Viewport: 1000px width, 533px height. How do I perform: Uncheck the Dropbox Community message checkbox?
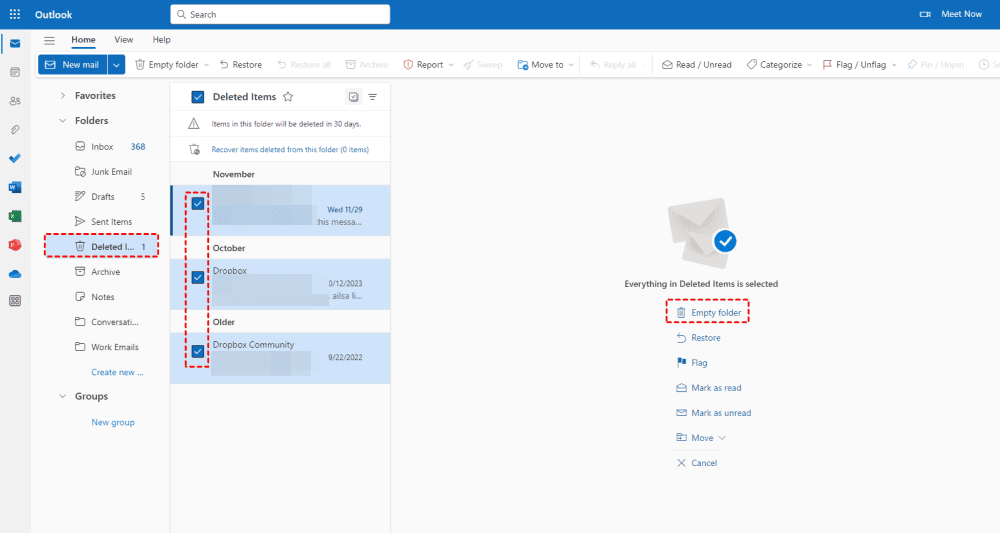point(198,351)
